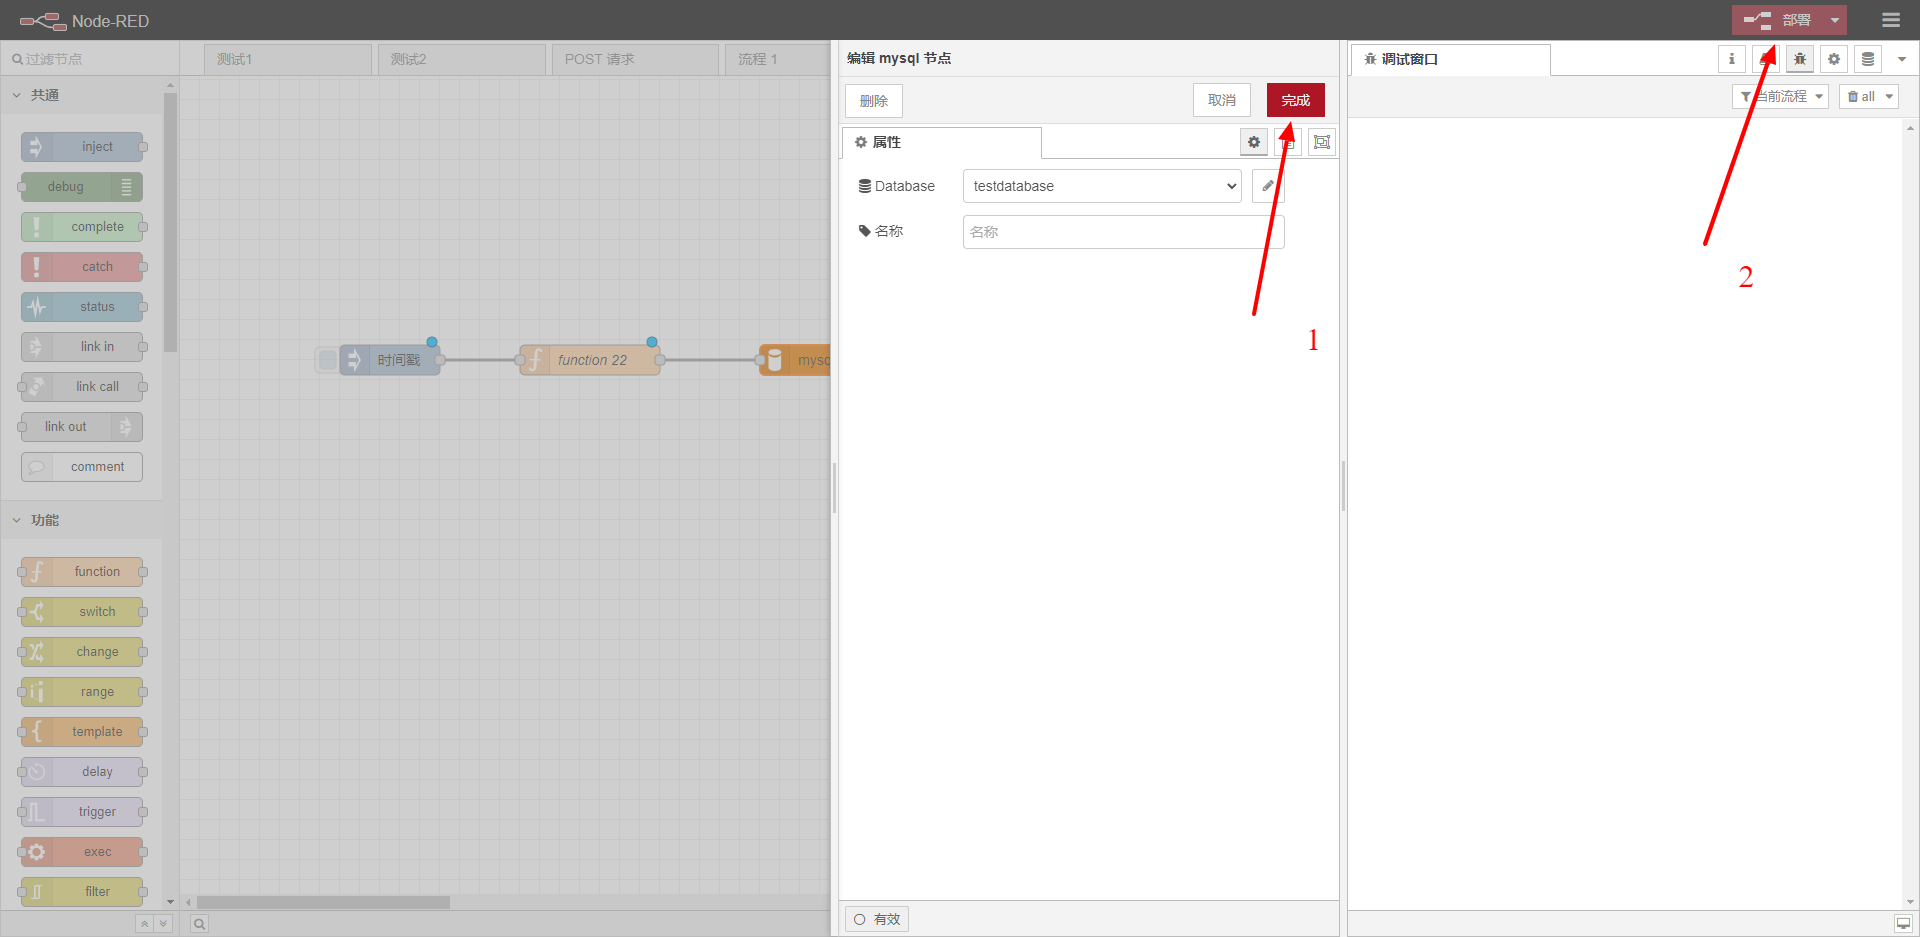
Task: Open the deploy options dropdown arrow
Action: (x=1835, y=20)
